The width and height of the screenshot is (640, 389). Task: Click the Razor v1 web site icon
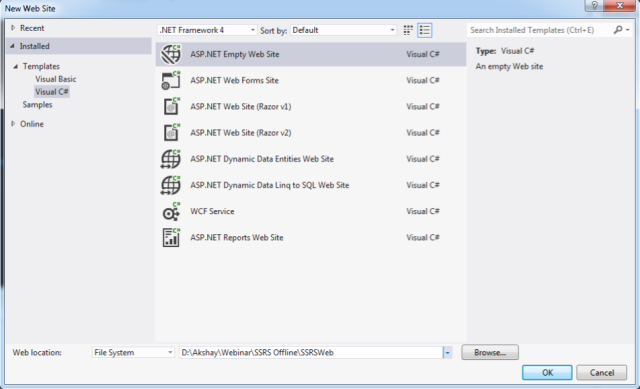pos(171,107)
